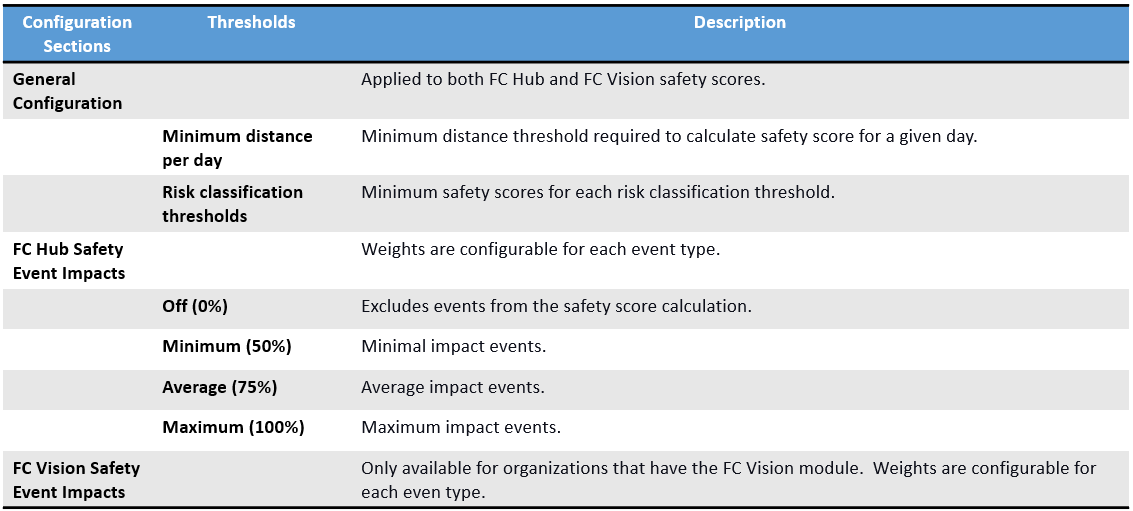Click 'Weights are configurable for each event type'
Screen dimensions: 1133x511
540,249
